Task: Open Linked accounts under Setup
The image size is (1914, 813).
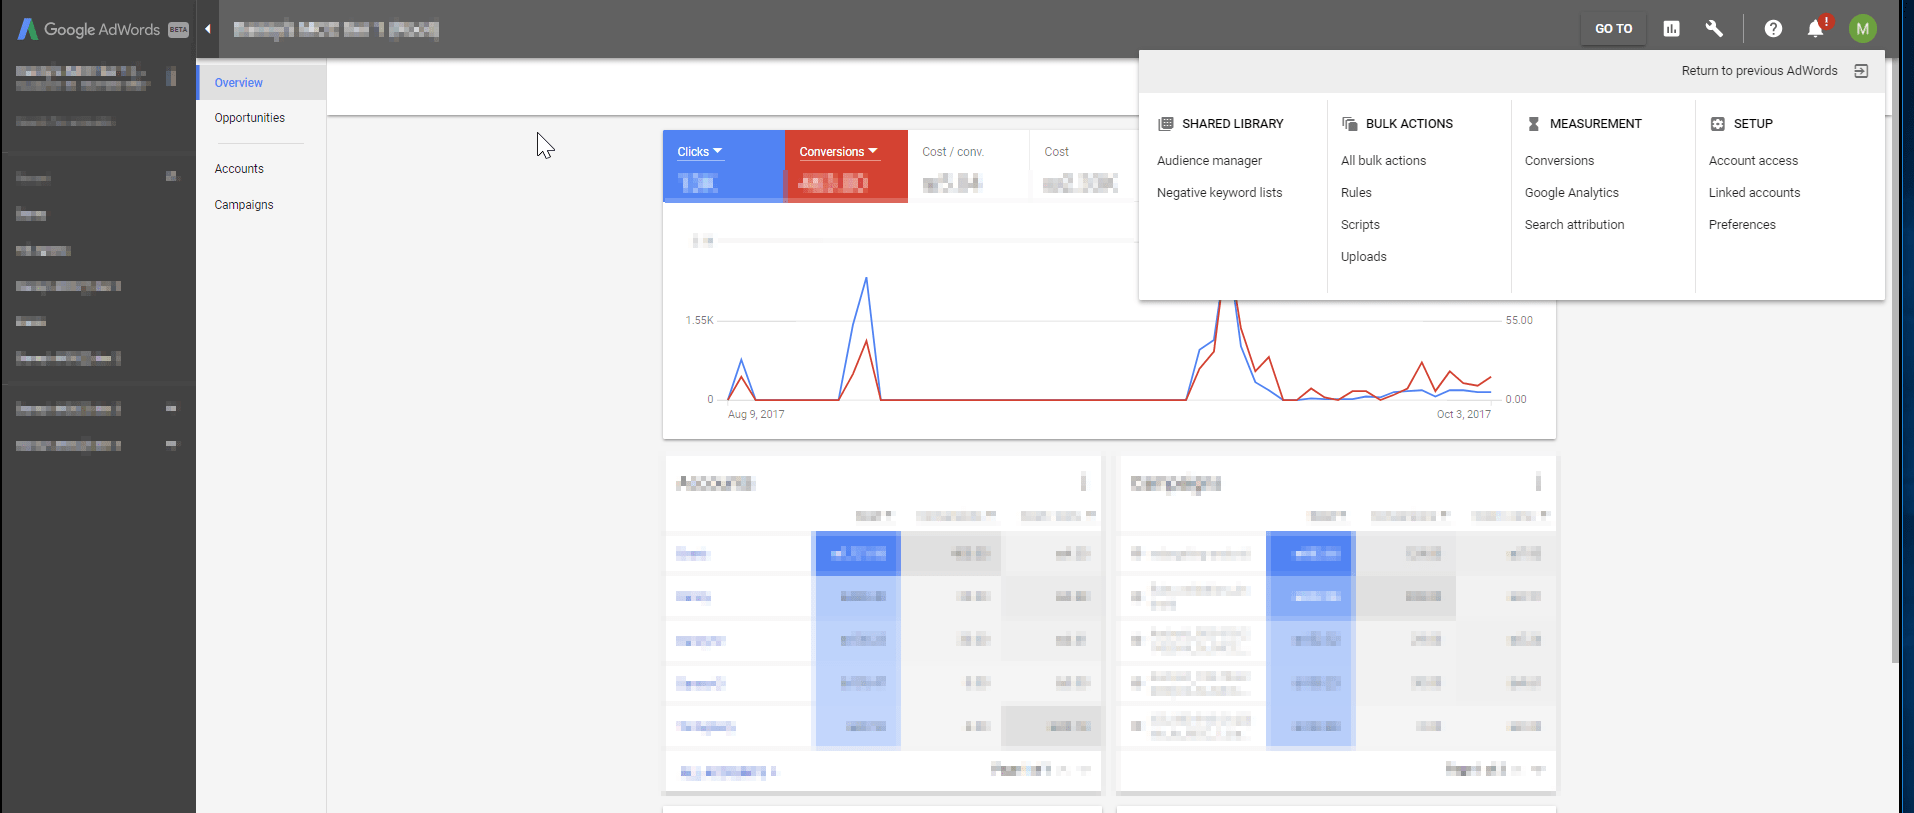Action: click(1754, 193)
